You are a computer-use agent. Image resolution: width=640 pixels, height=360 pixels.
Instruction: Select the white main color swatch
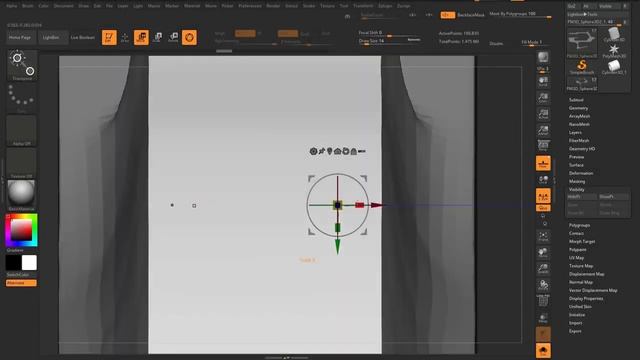tap(29, 262)
